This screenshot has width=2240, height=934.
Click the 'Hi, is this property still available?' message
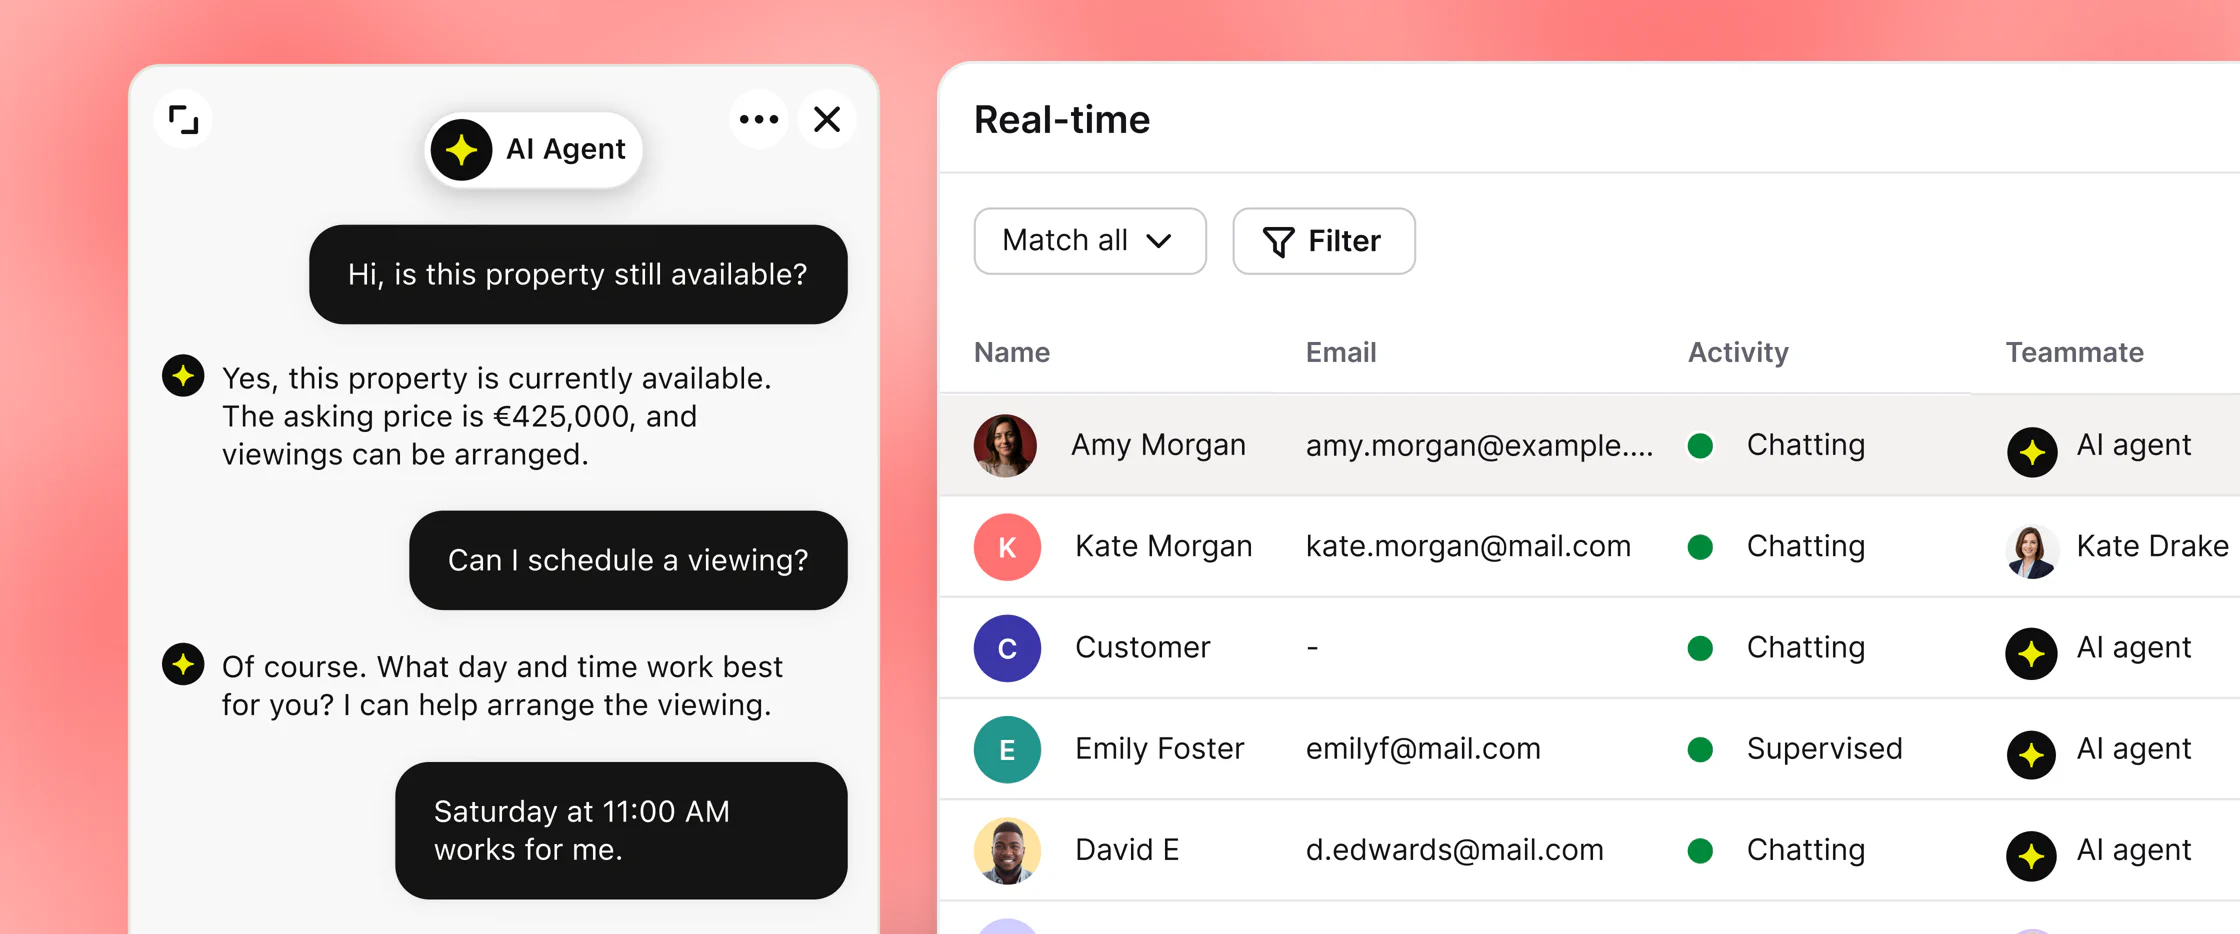pos(578,274)
